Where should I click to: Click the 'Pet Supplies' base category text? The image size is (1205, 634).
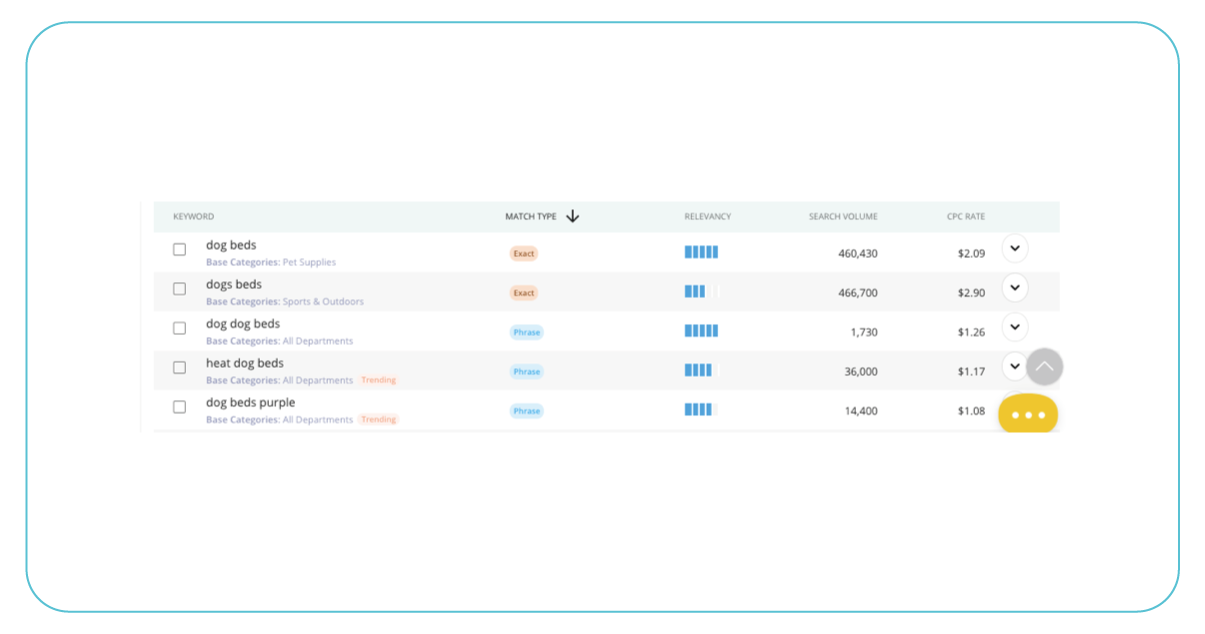tap(310, 263)
